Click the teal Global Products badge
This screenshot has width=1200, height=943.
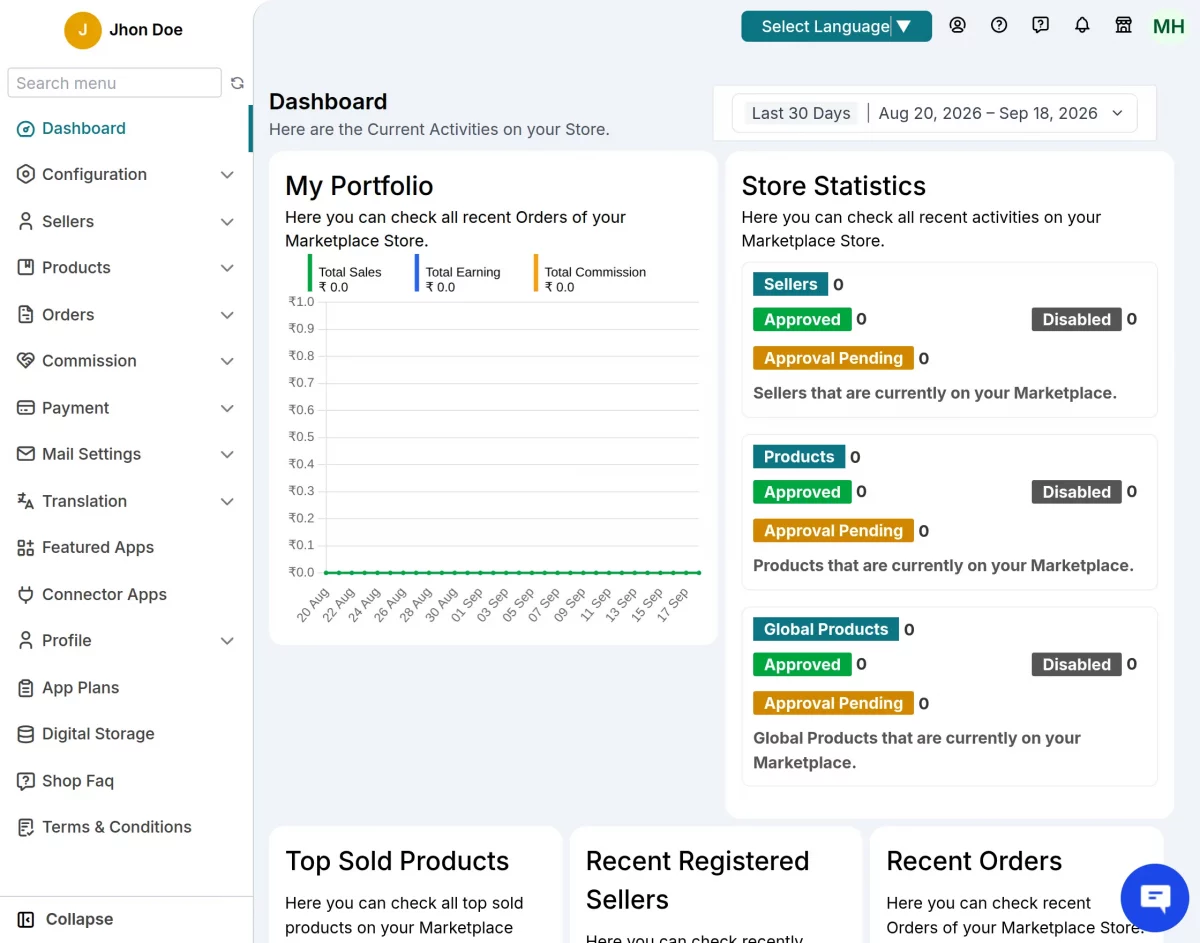tap(826, 629)
